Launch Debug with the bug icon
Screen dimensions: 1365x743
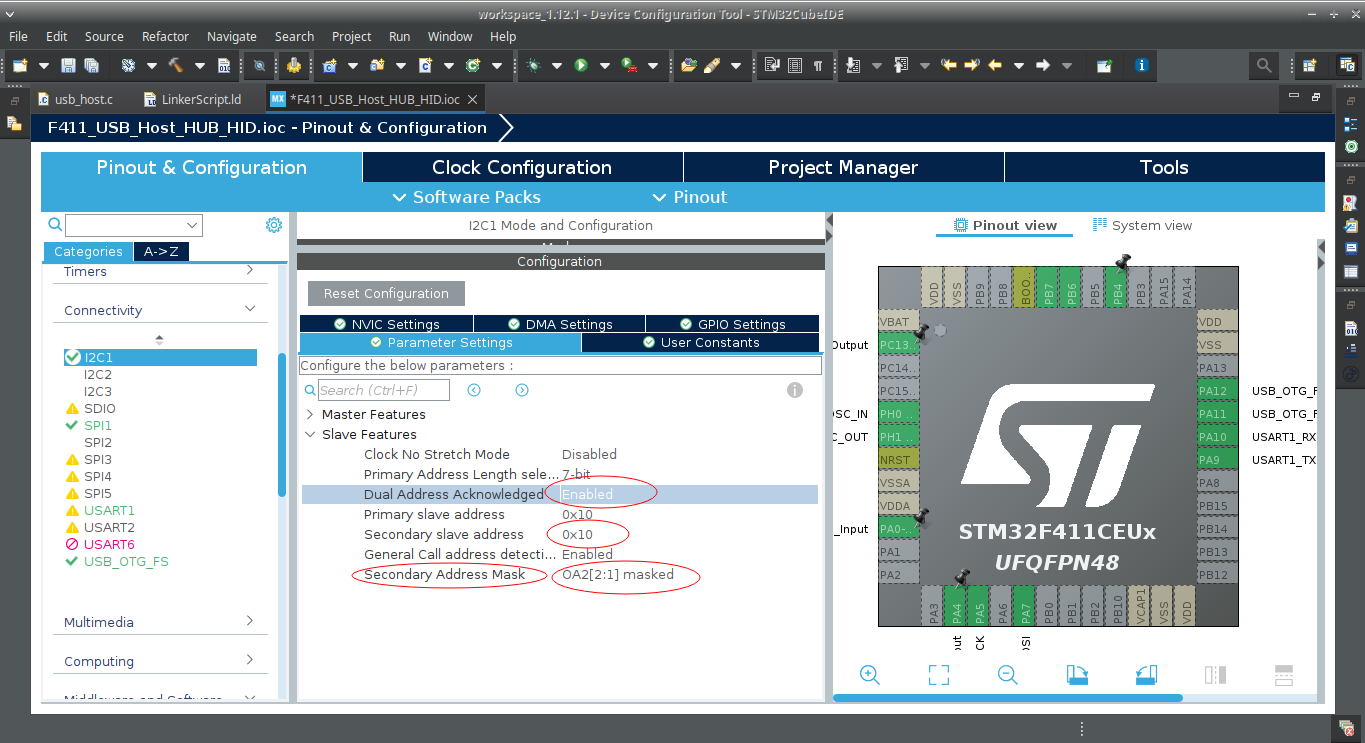pyautogui.click(x=533, y=65)
